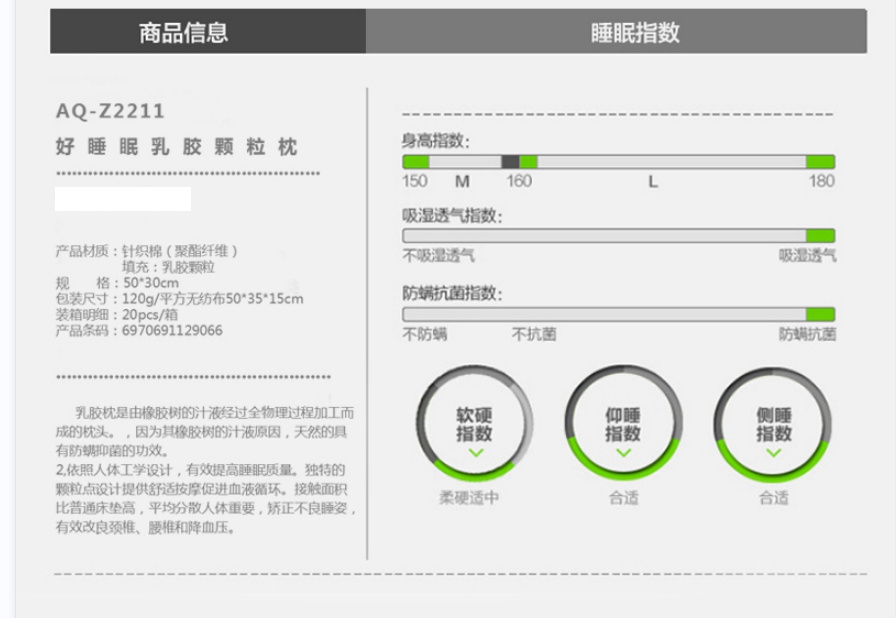896x618 pixels.
Task: Click the 软硬指数 circular gauge
Action: point(475,423)
